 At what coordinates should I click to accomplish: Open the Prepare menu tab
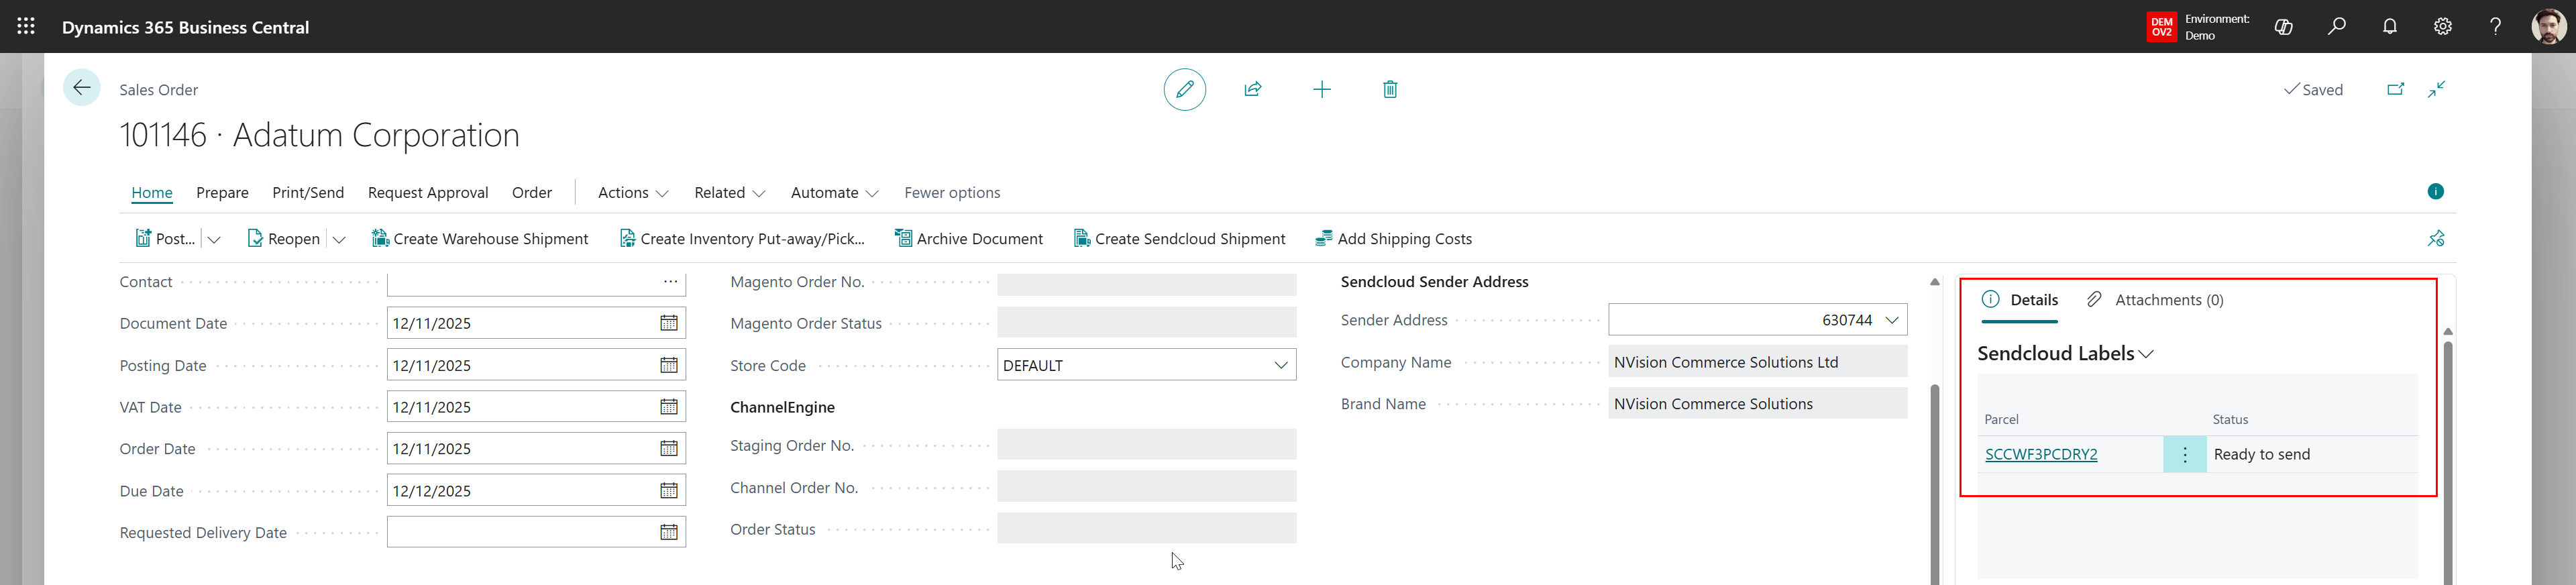tap(222, 193)
